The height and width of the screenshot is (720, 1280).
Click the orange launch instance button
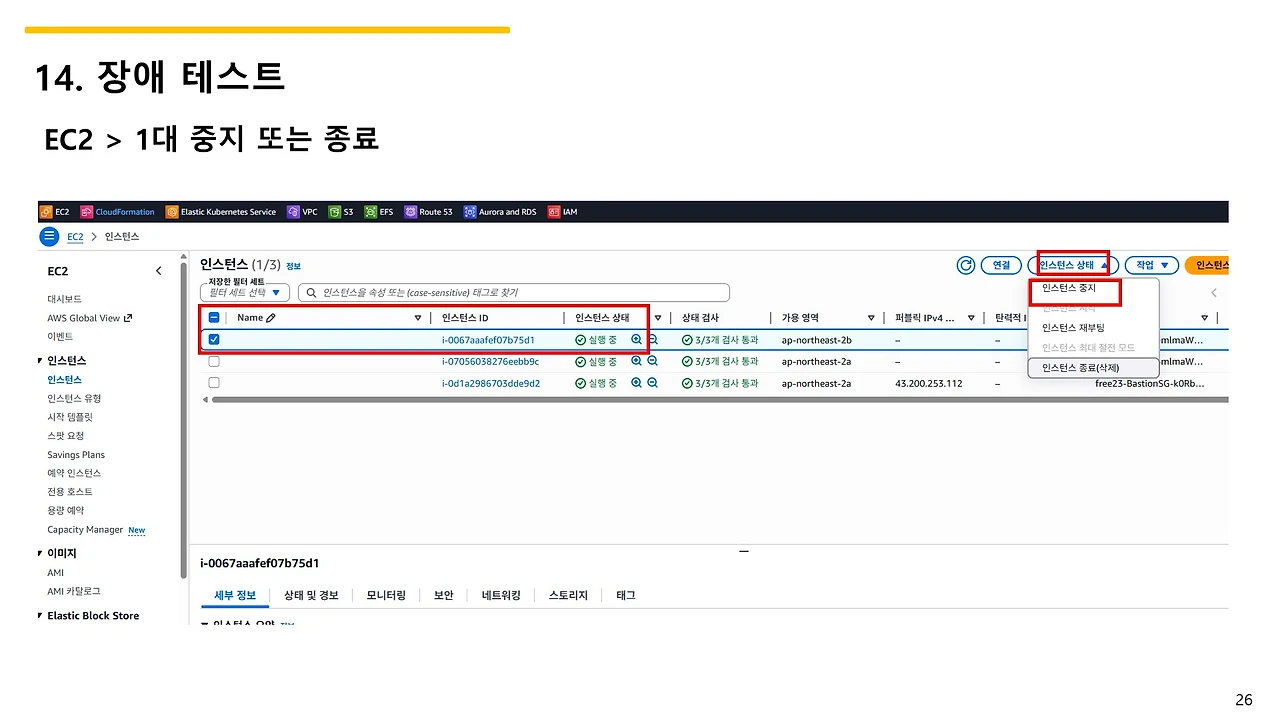pos(1207,265)
